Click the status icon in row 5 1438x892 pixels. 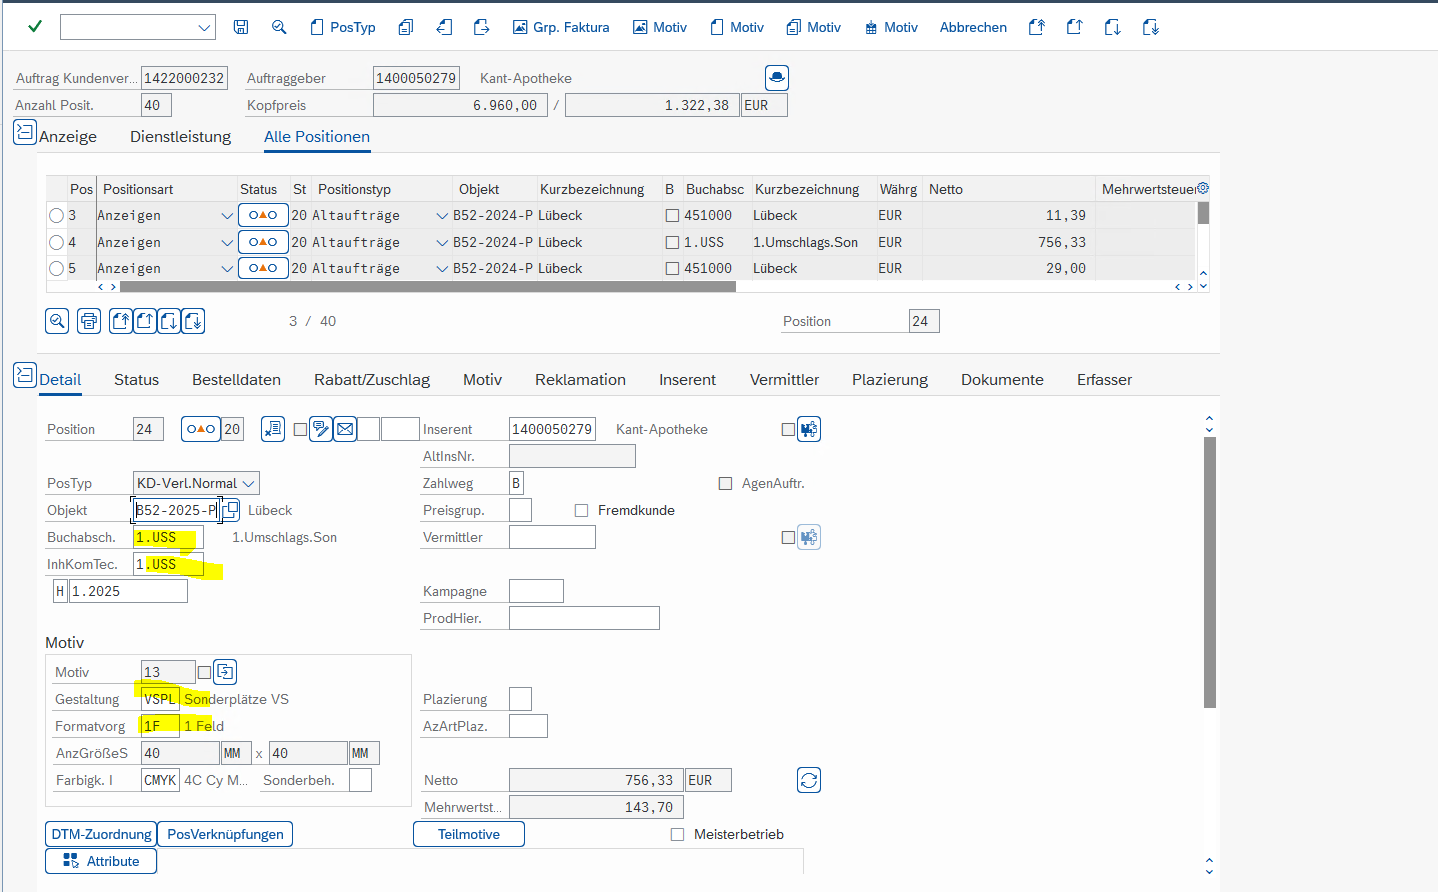pos(263,268)
